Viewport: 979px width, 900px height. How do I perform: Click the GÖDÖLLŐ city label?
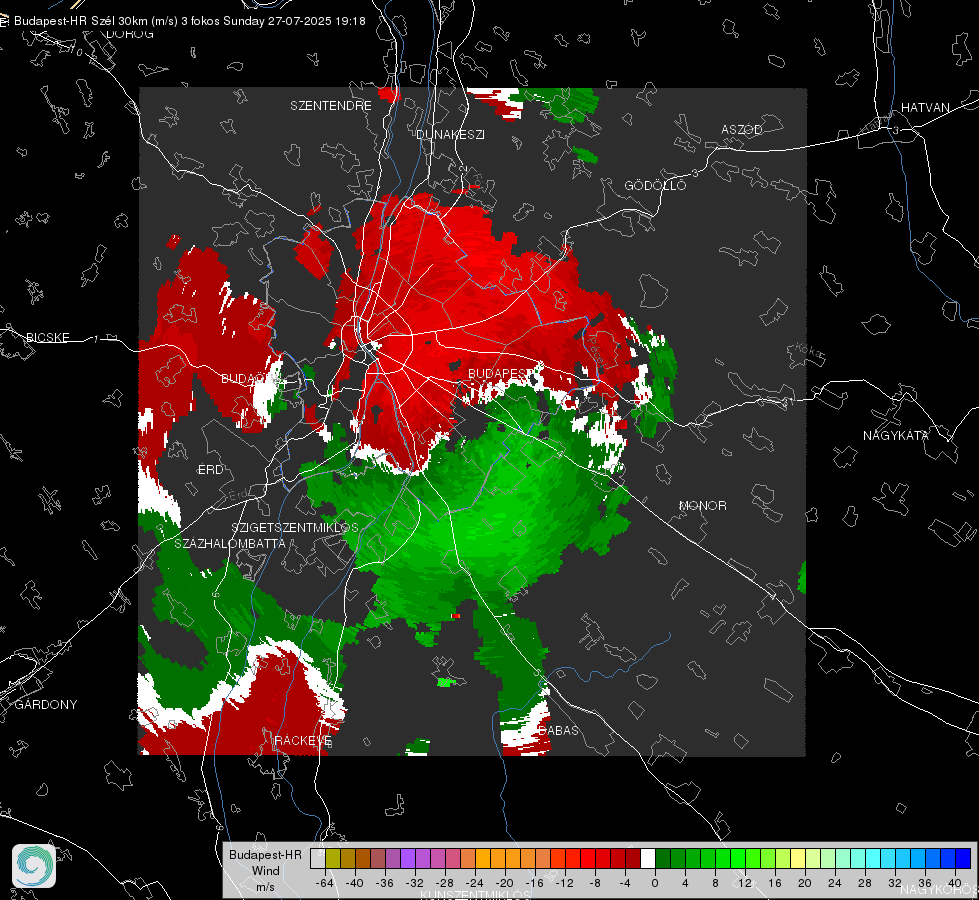pos(655,185)
